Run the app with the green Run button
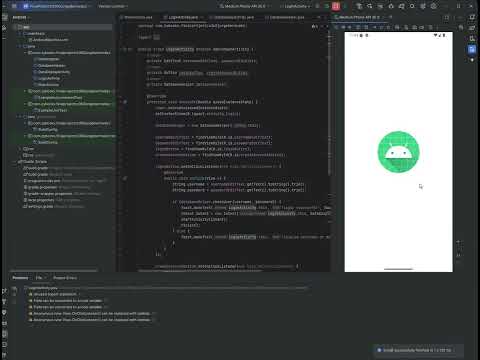The image size is (480, 360). click(327, 6)
